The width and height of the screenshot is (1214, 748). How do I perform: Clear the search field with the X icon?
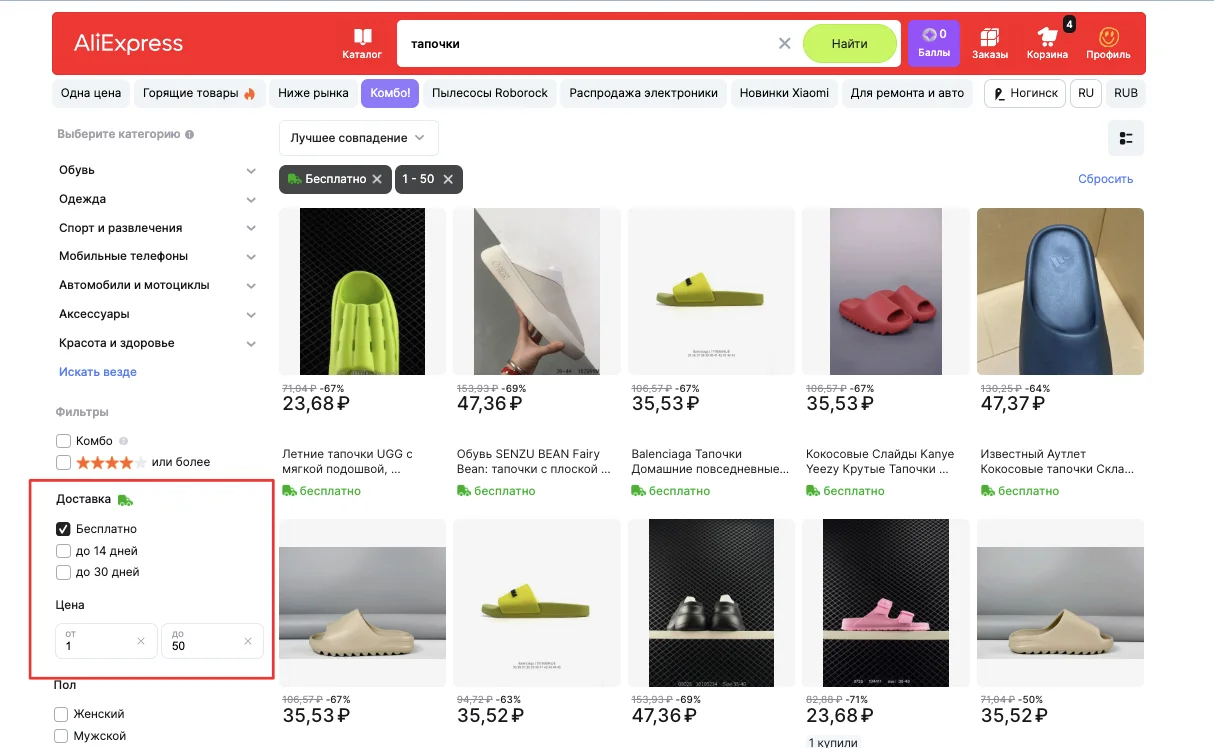click(784, 43)
